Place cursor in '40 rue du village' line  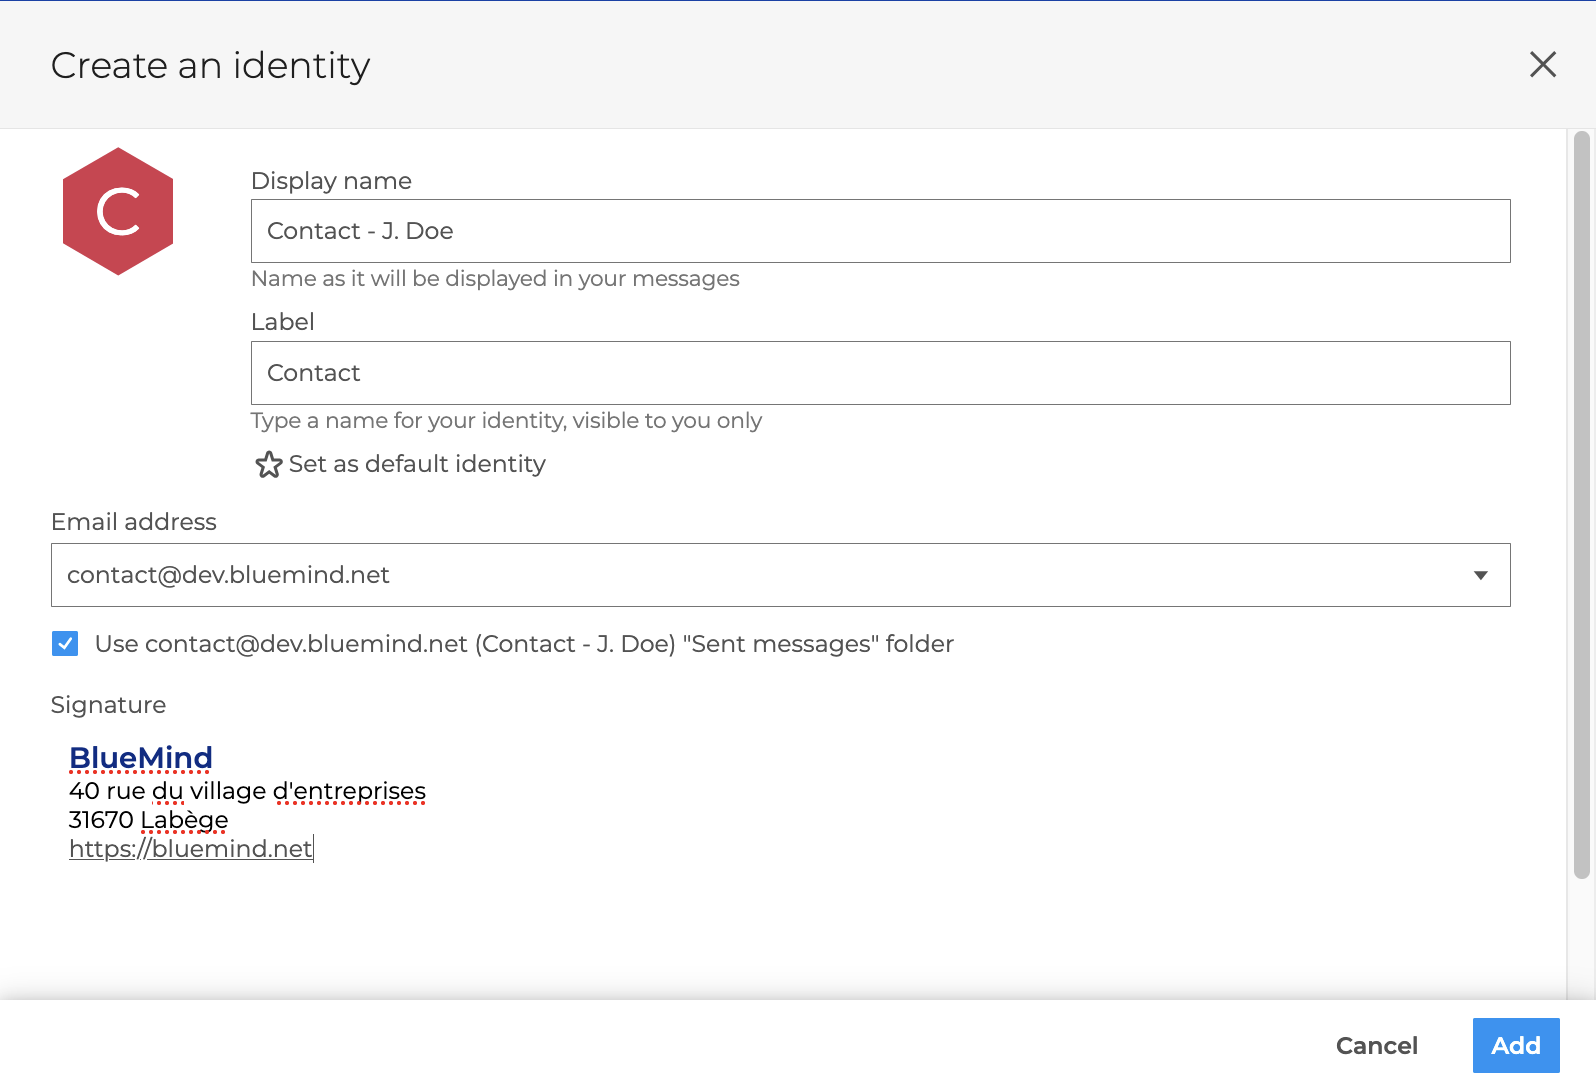[x=247, y=791]
